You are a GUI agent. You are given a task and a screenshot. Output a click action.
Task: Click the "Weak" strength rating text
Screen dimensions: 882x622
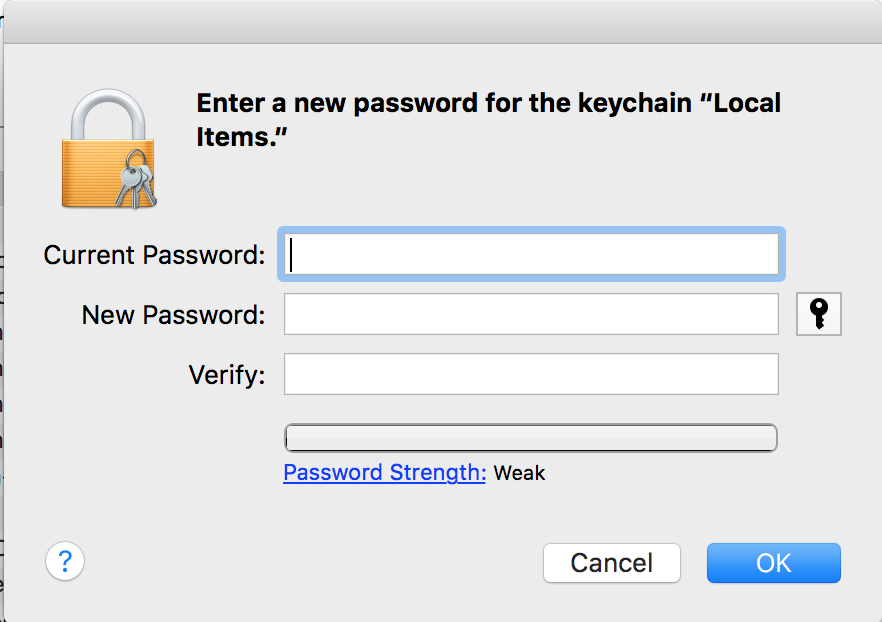520,473
